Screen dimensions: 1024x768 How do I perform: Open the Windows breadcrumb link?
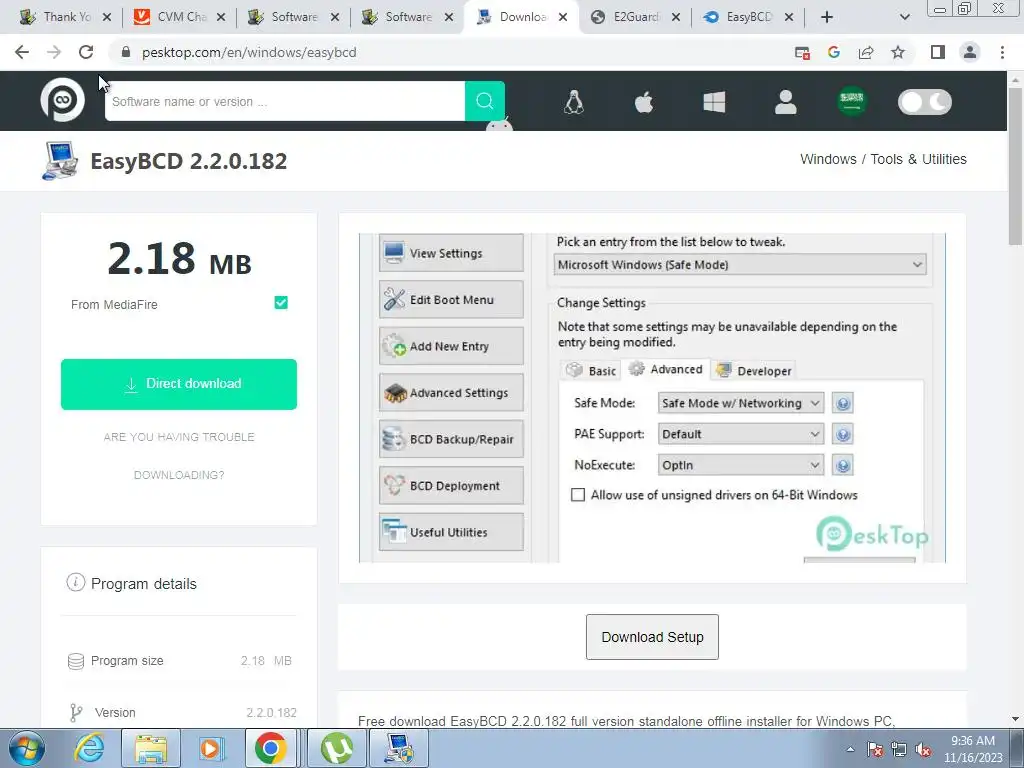[828, 159]
